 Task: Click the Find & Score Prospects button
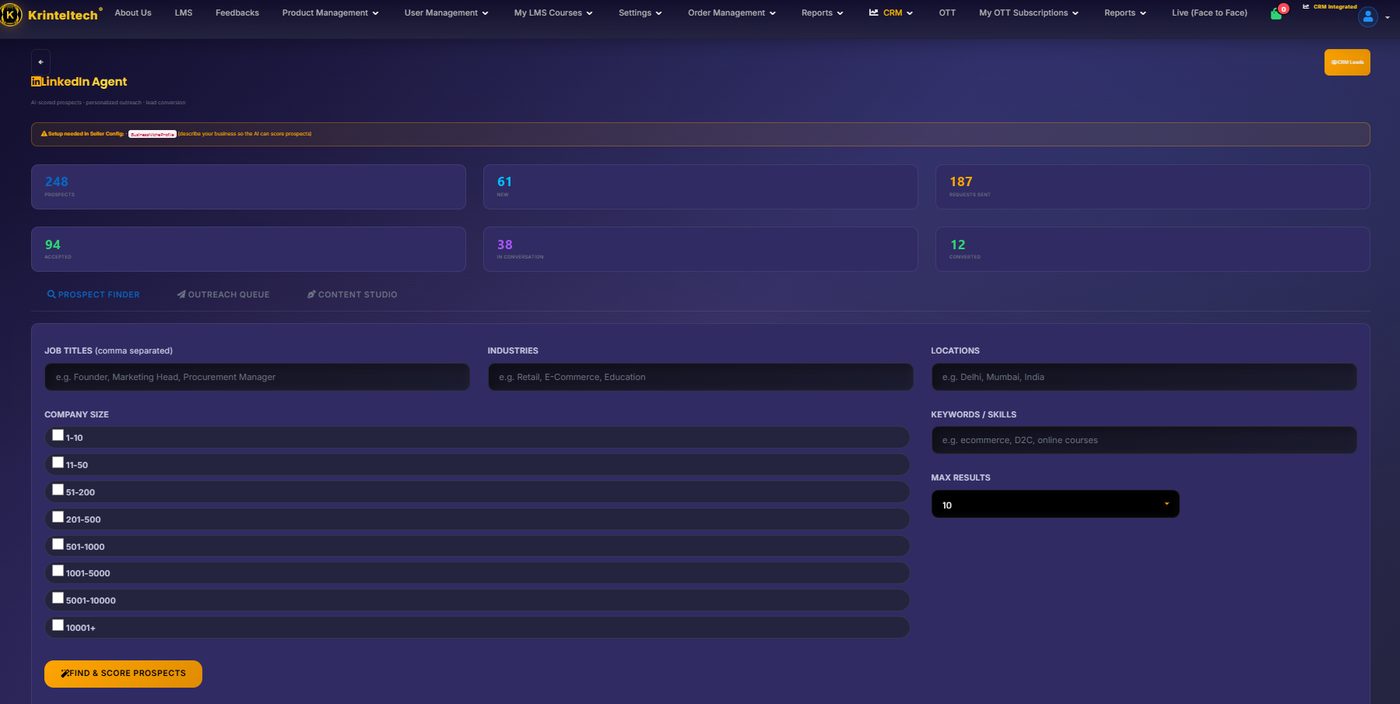tap(123, 674)
